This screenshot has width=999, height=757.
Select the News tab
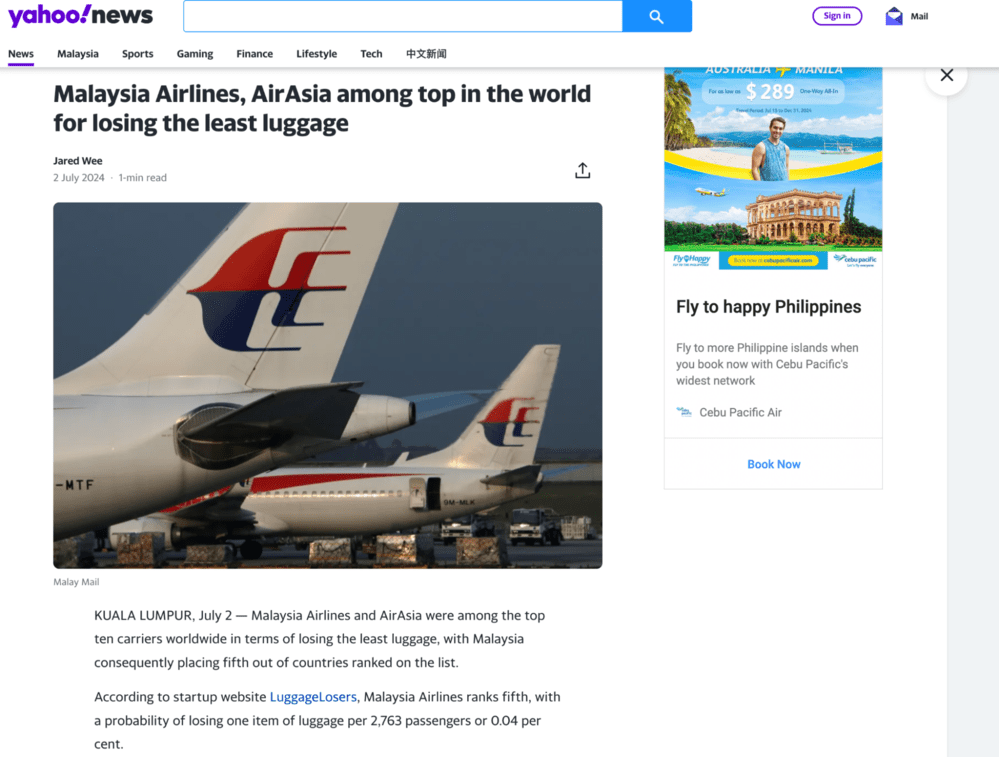tap(21, 54)
